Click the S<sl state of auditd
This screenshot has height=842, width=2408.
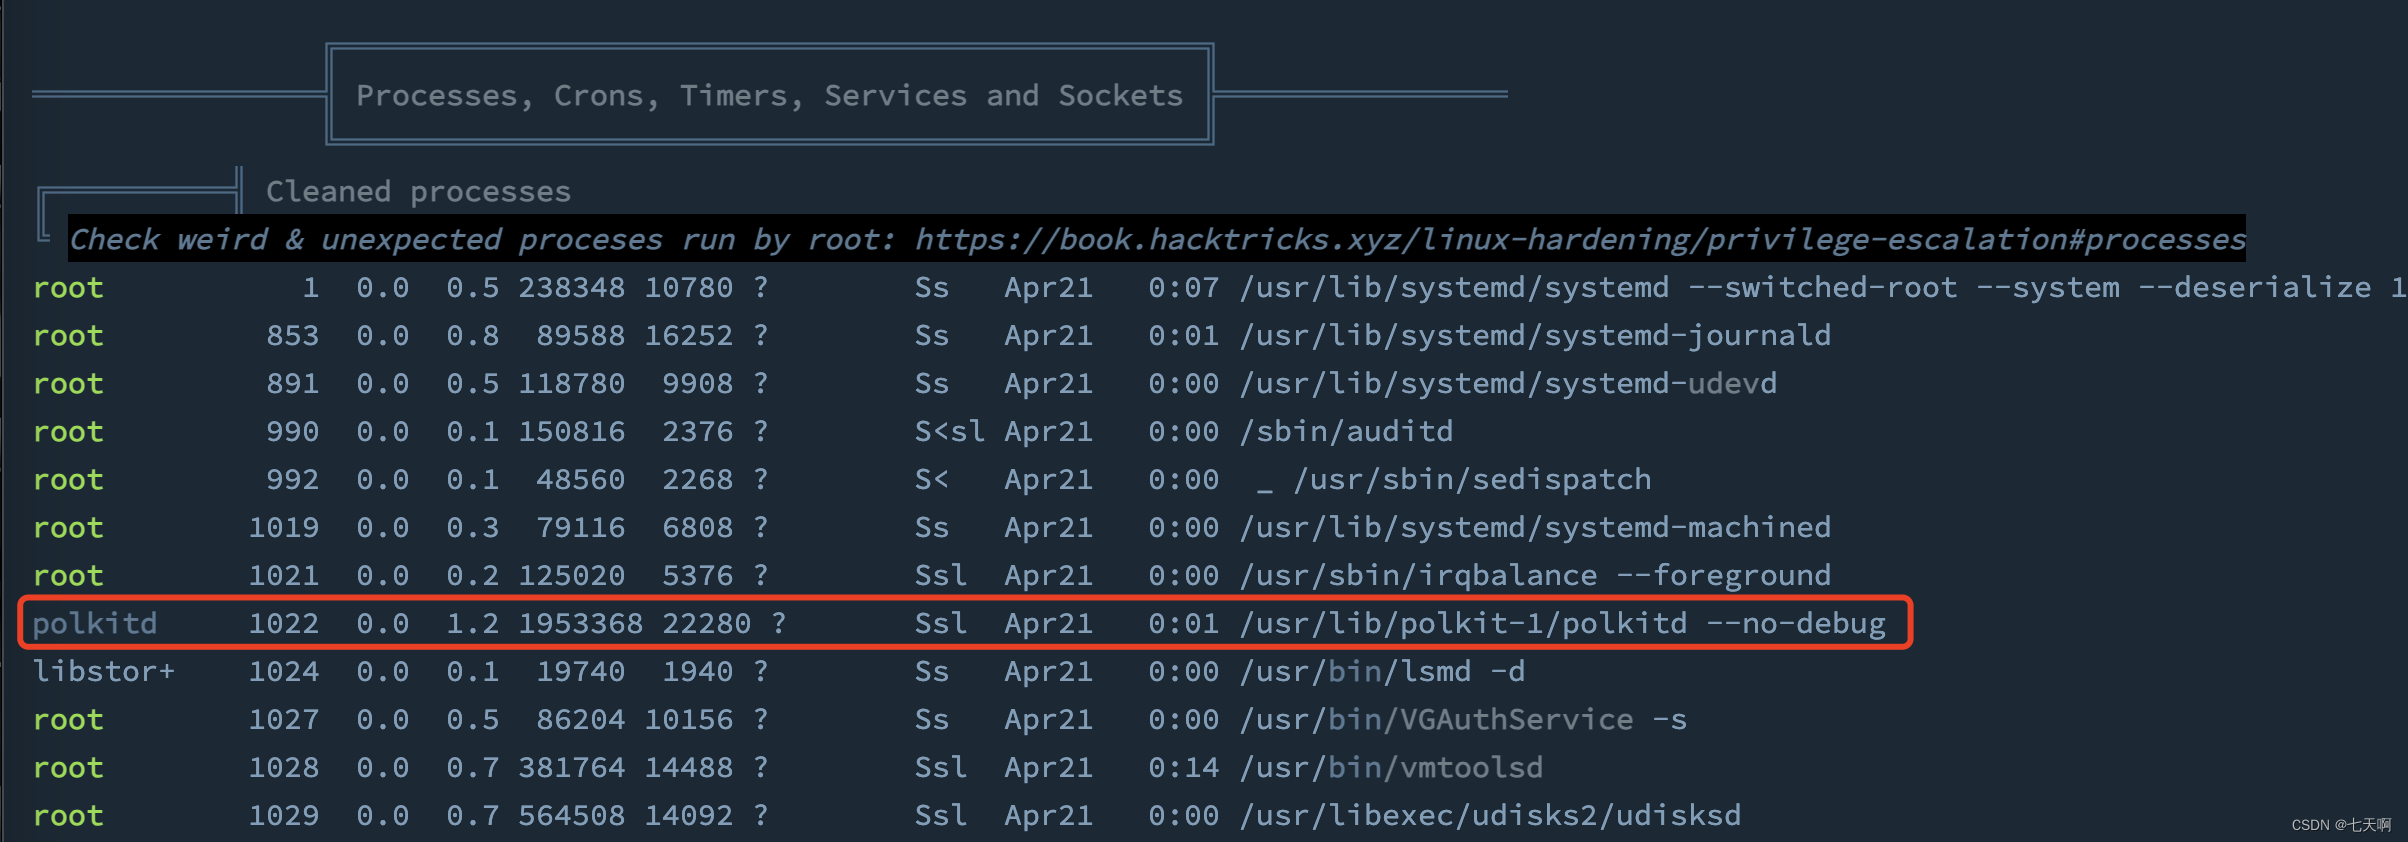pos(949,432)
